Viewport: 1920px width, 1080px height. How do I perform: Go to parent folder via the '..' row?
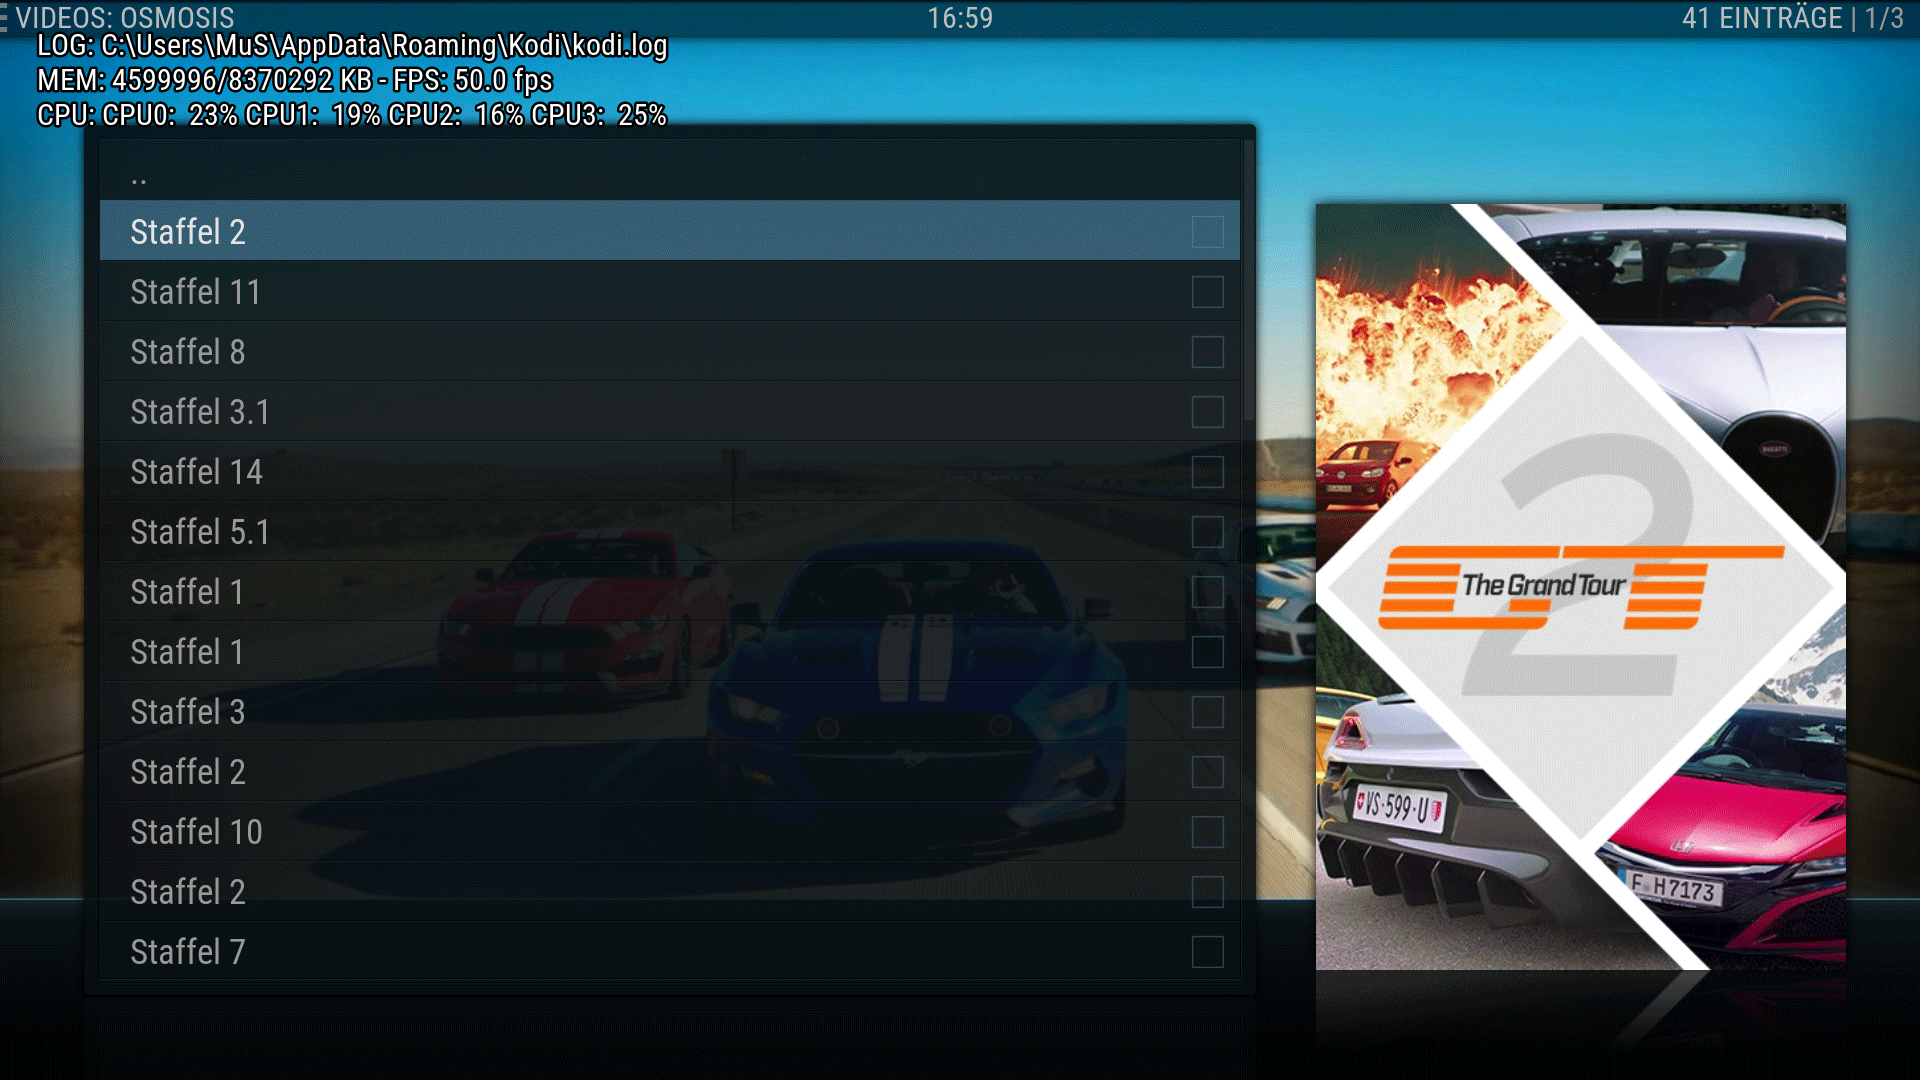click(x=670, y=171)
